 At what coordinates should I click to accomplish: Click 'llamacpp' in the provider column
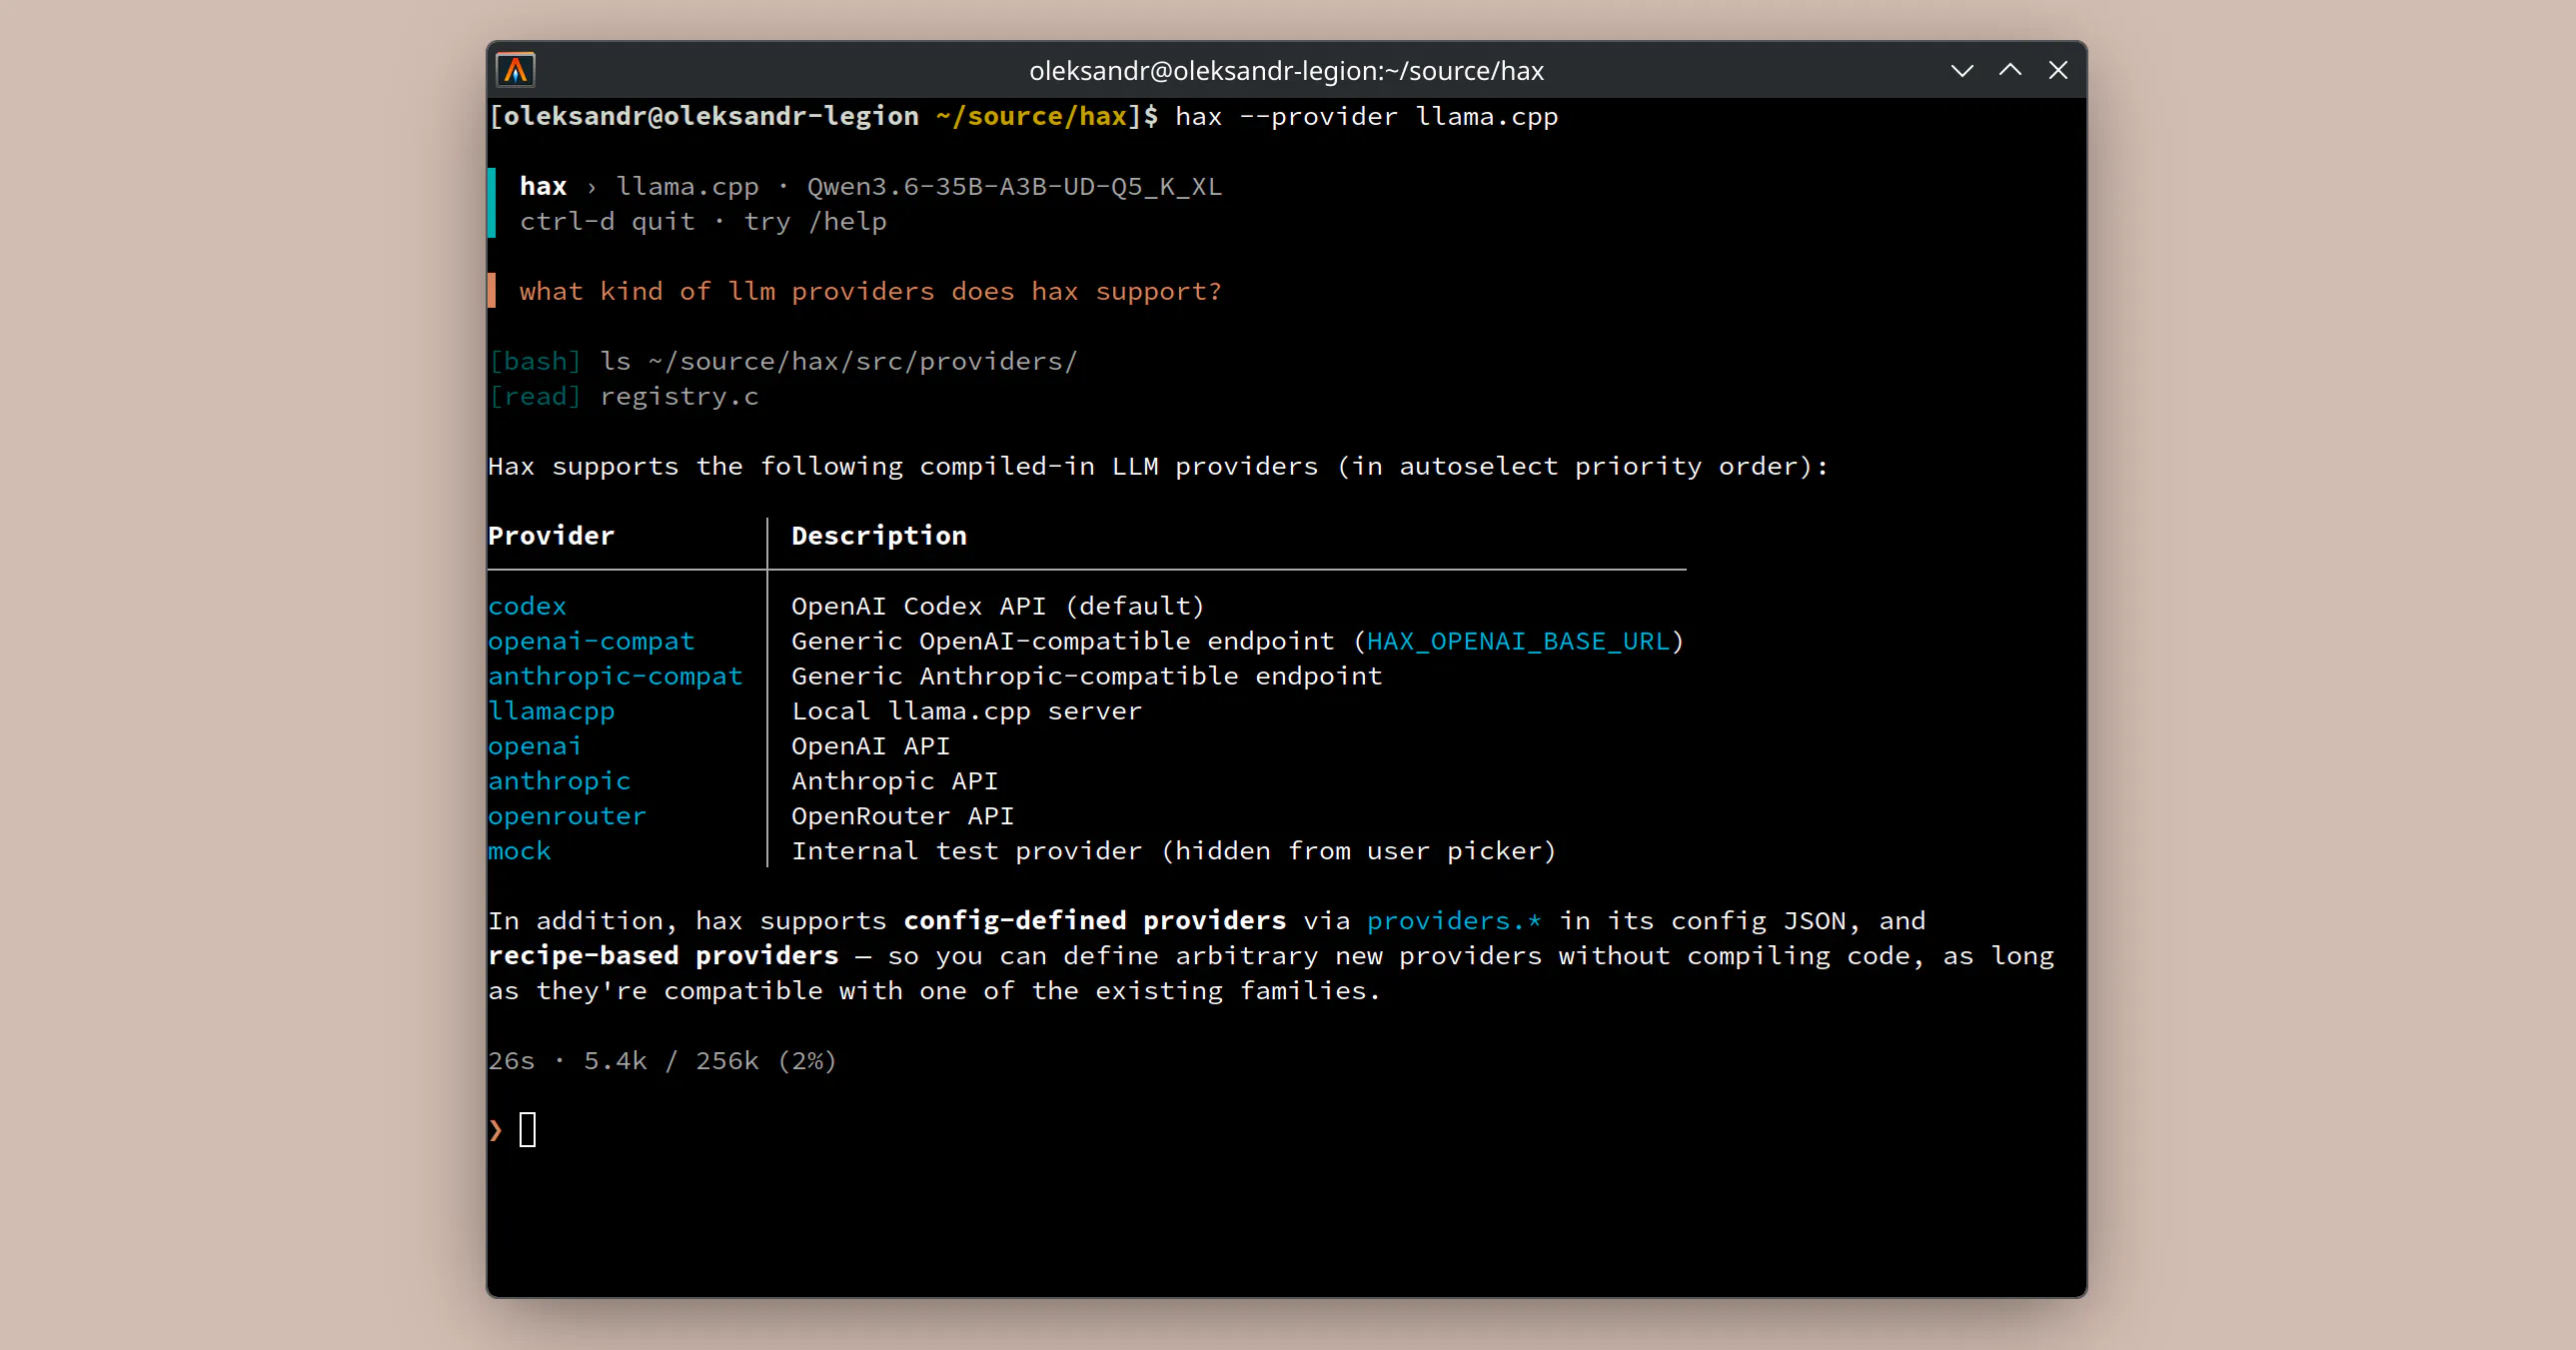(551, 712)
